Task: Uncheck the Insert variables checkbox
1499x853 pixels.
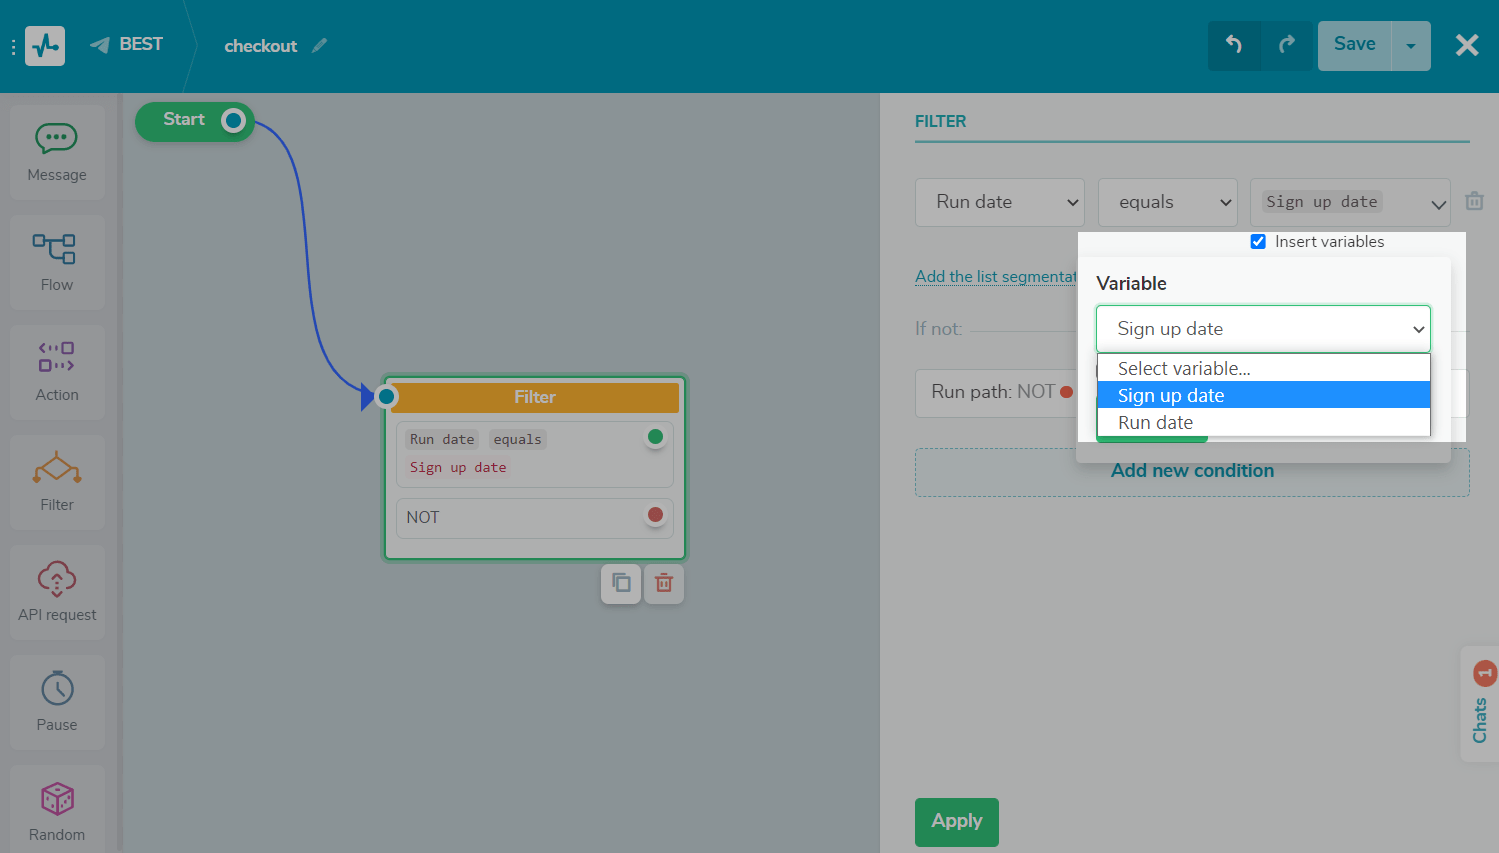Action: (x=1258, y=242)
